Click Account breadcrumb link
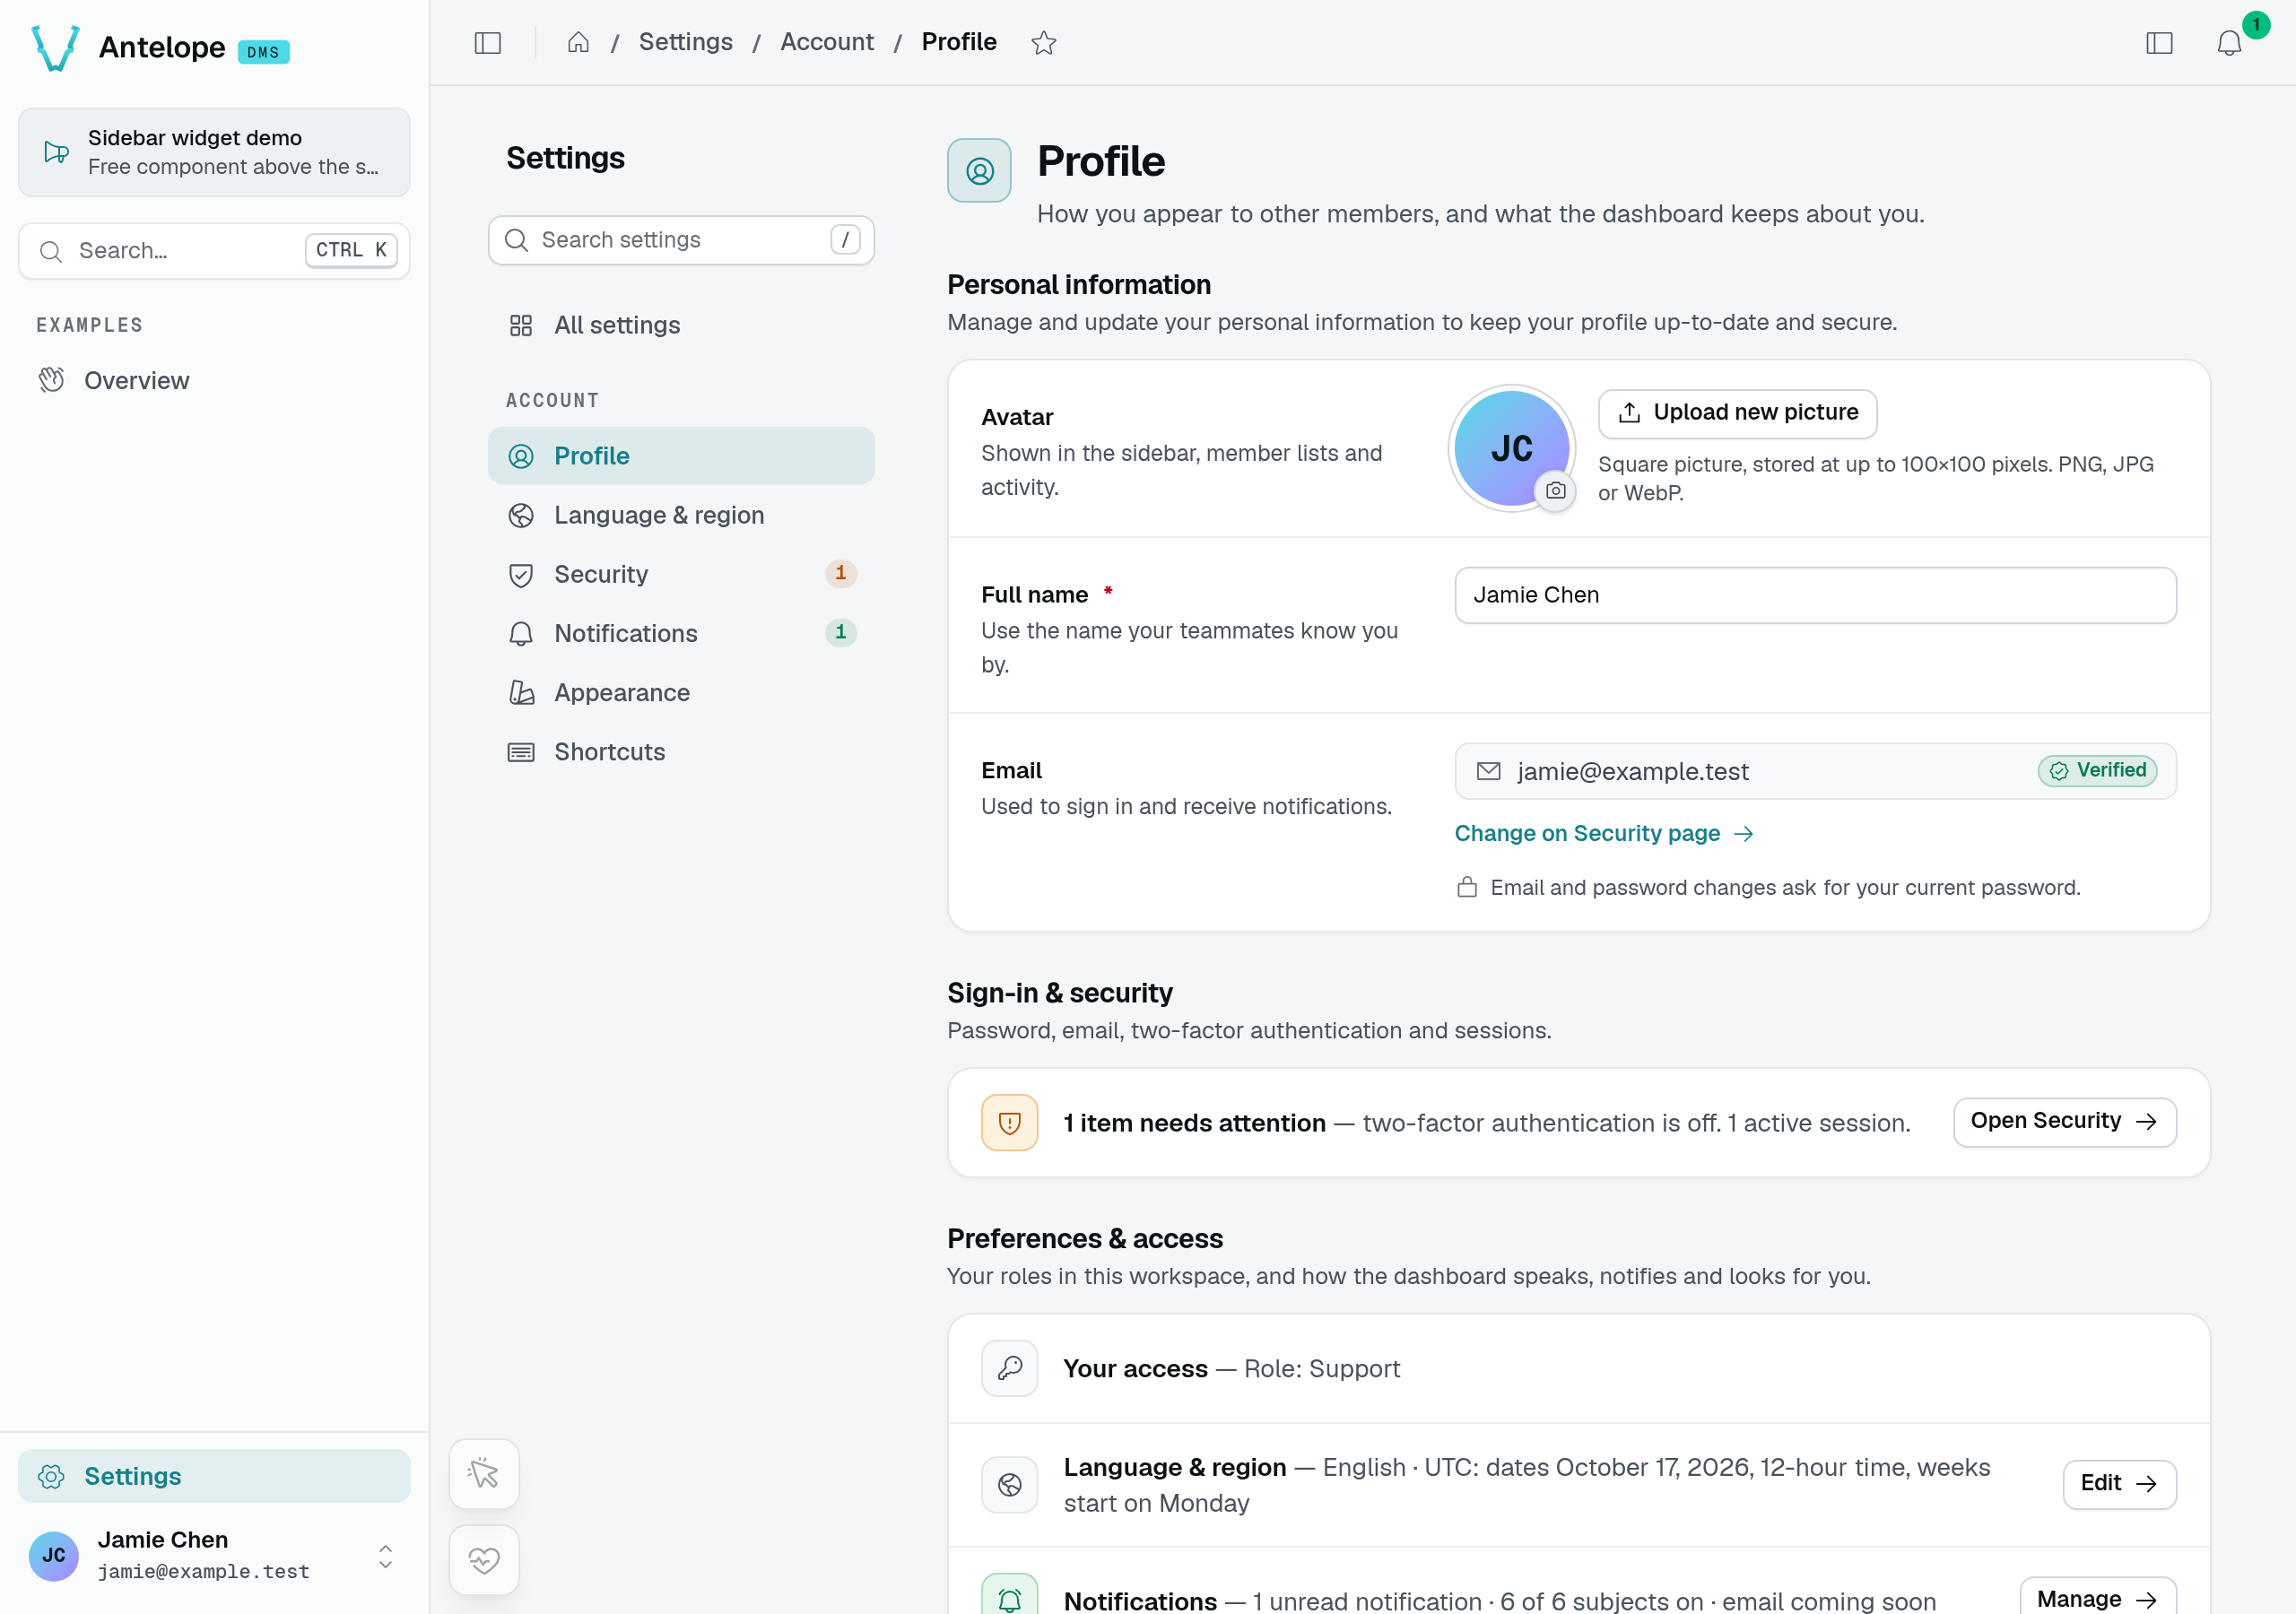Image resolution: width=2296 pixels, height=1614 pixels. (x=826, y=42)
